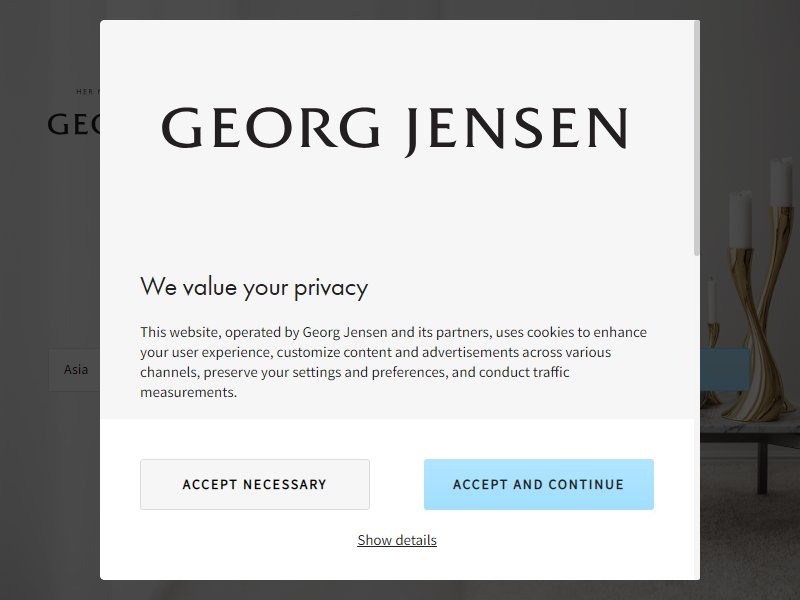Click the scrollbar track below the thumb
Viewport: 800px width, 600px height.
(696, 416)
